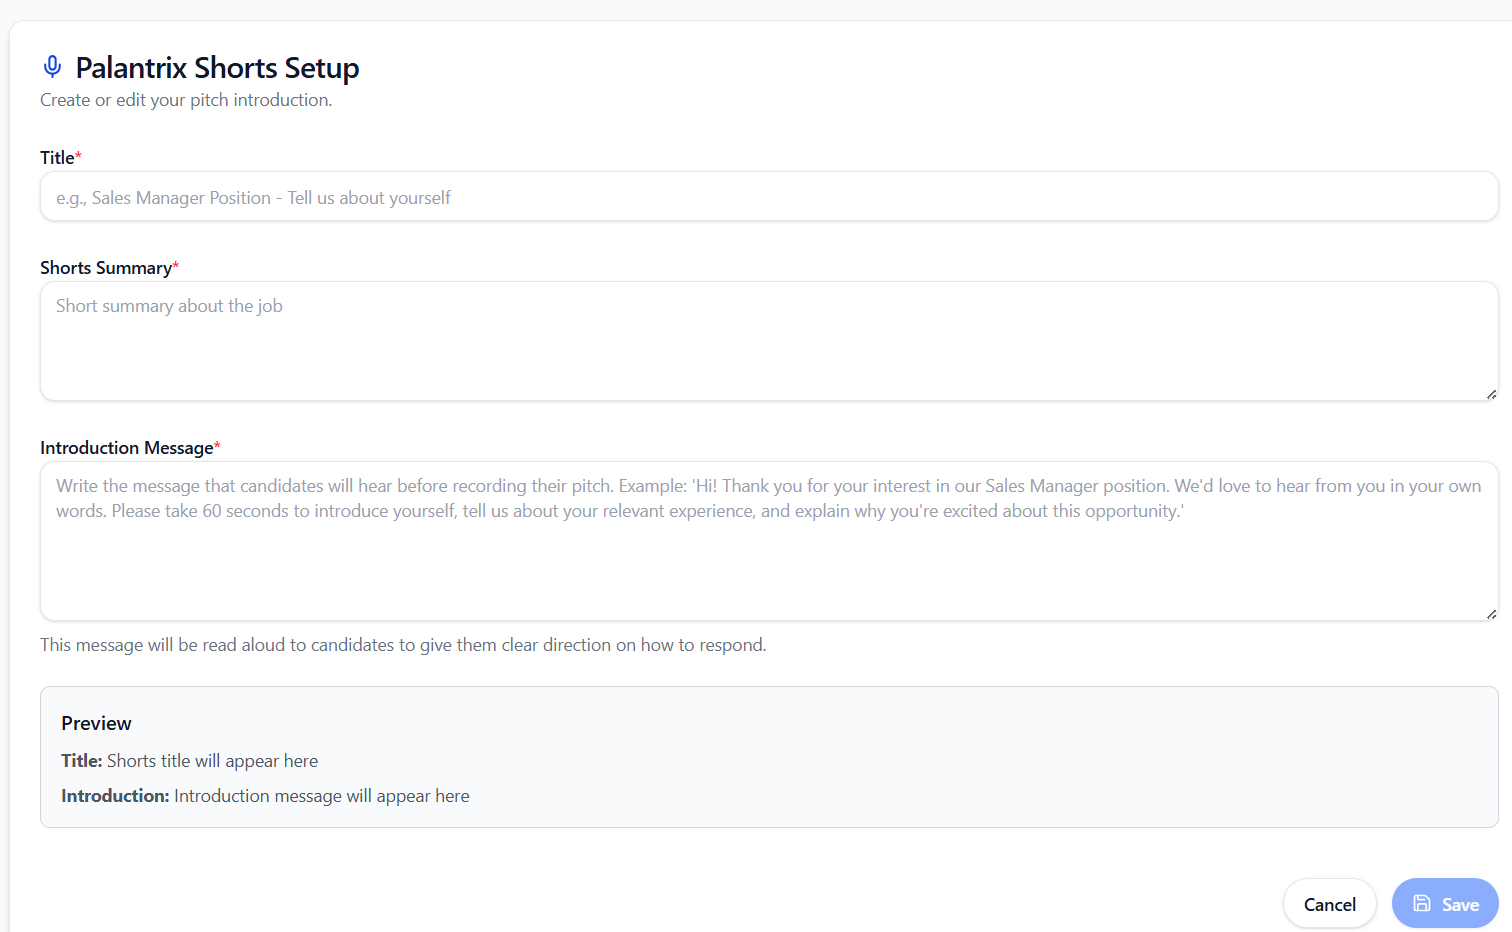Click the floppy disk icon on Save
1512x932 pixels.
pos(1421,903)
